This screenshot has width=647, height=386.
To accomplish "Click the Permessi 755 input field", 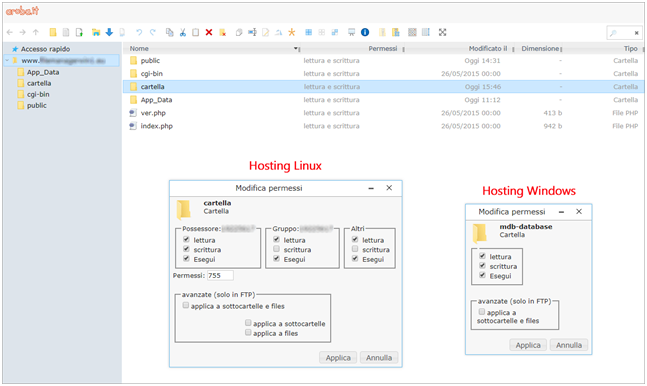I will click(220, 275).
